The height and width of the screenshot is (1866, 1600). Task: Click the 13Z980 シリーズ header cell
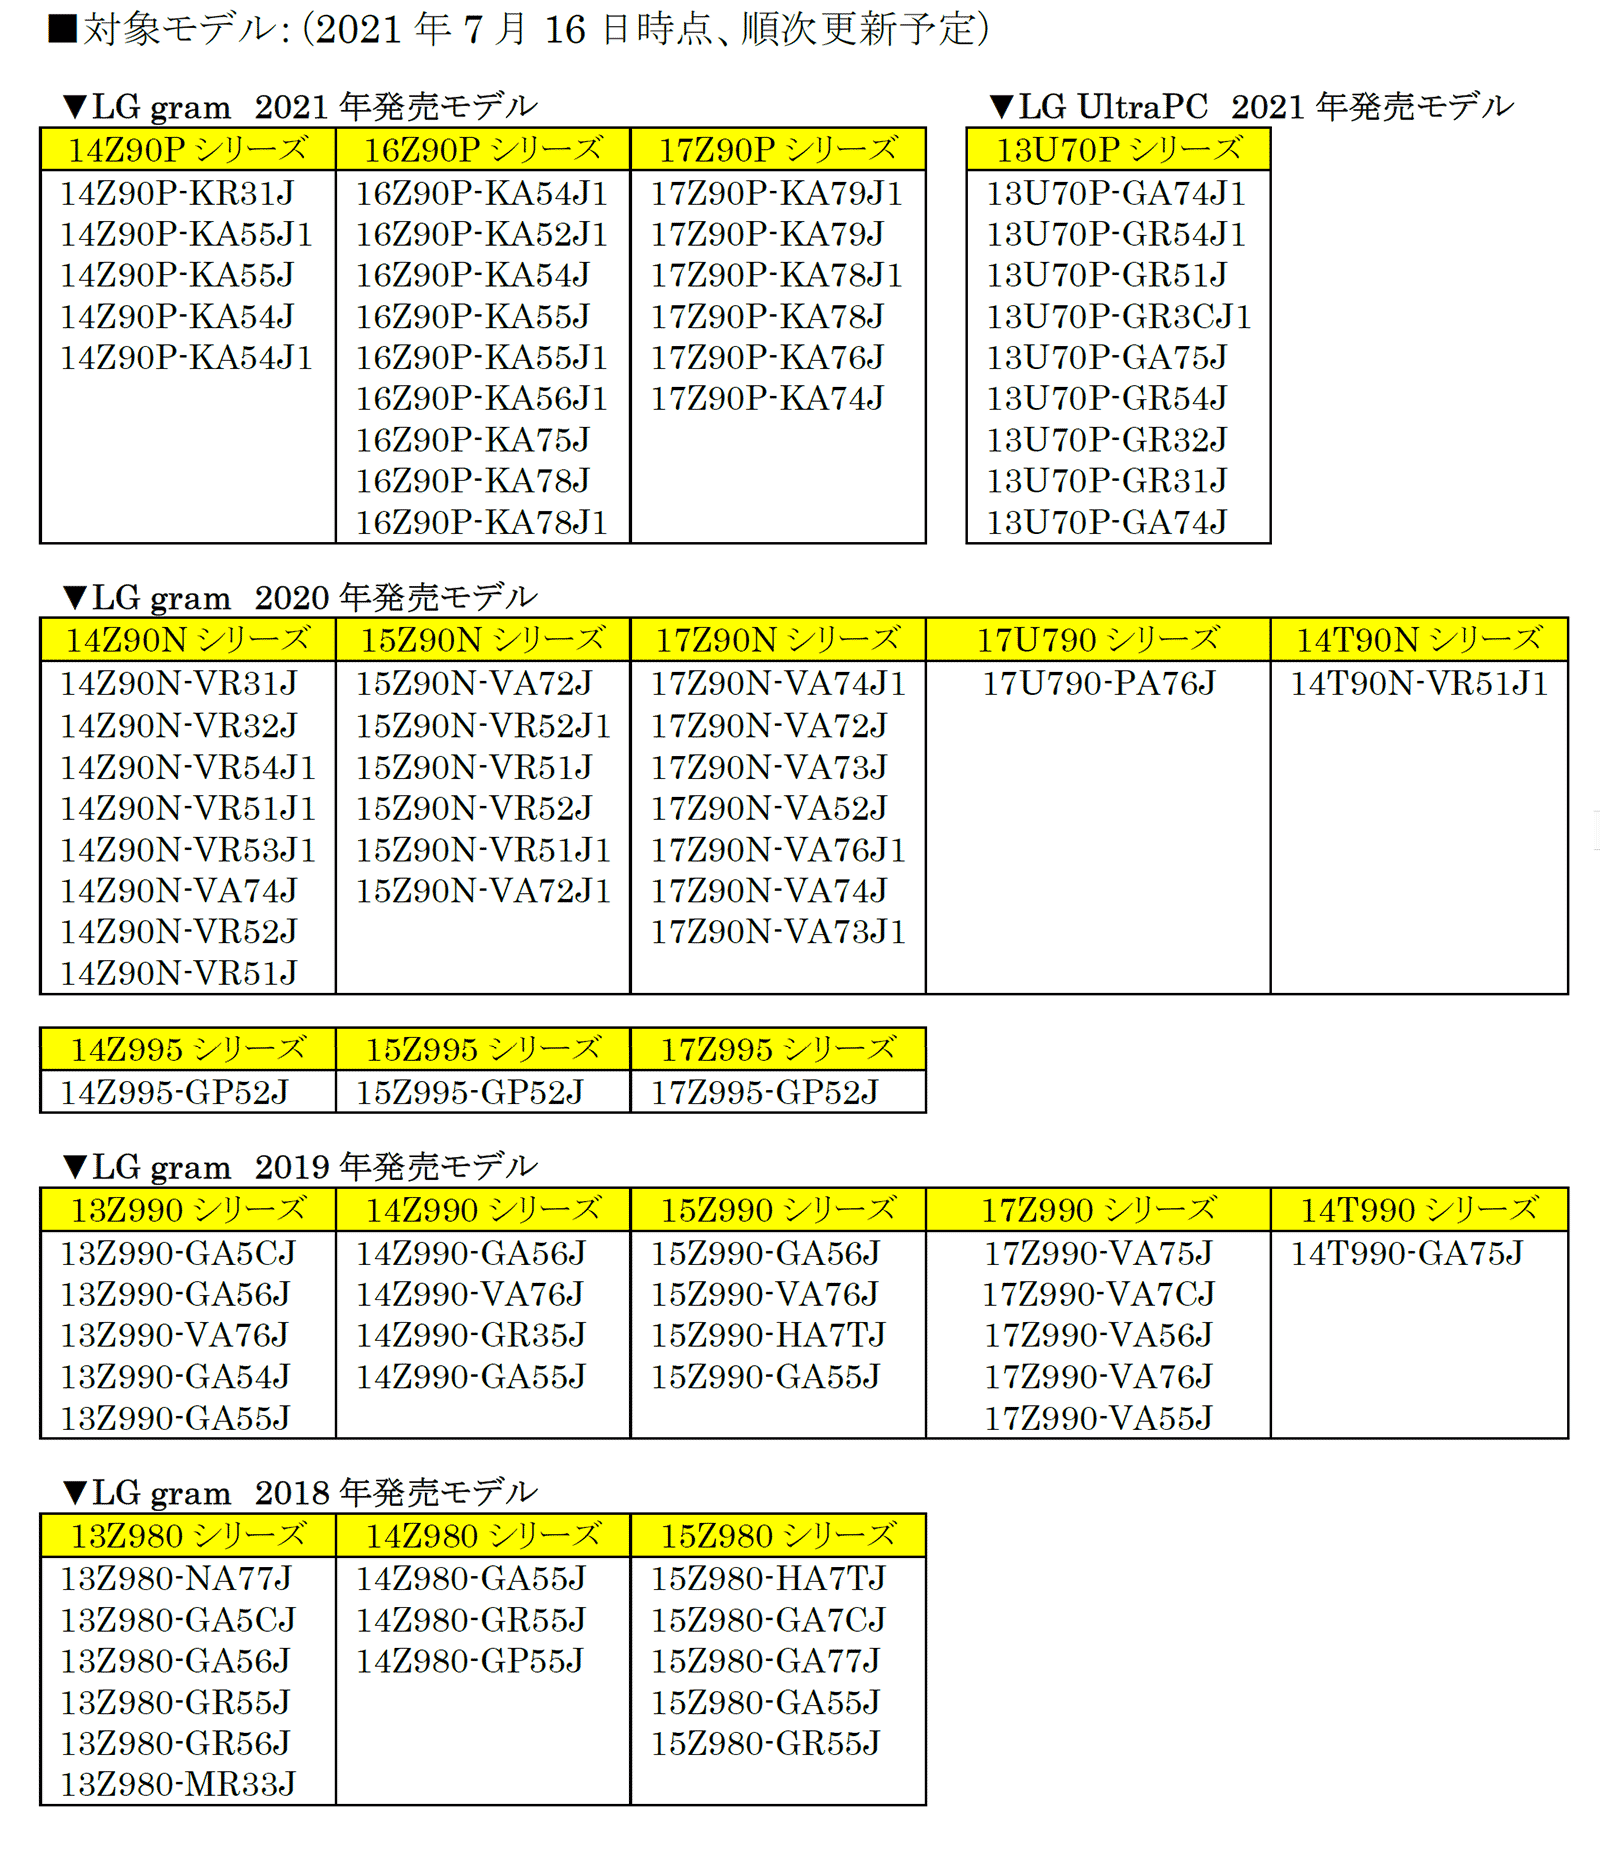click(x=188, y=1536)
